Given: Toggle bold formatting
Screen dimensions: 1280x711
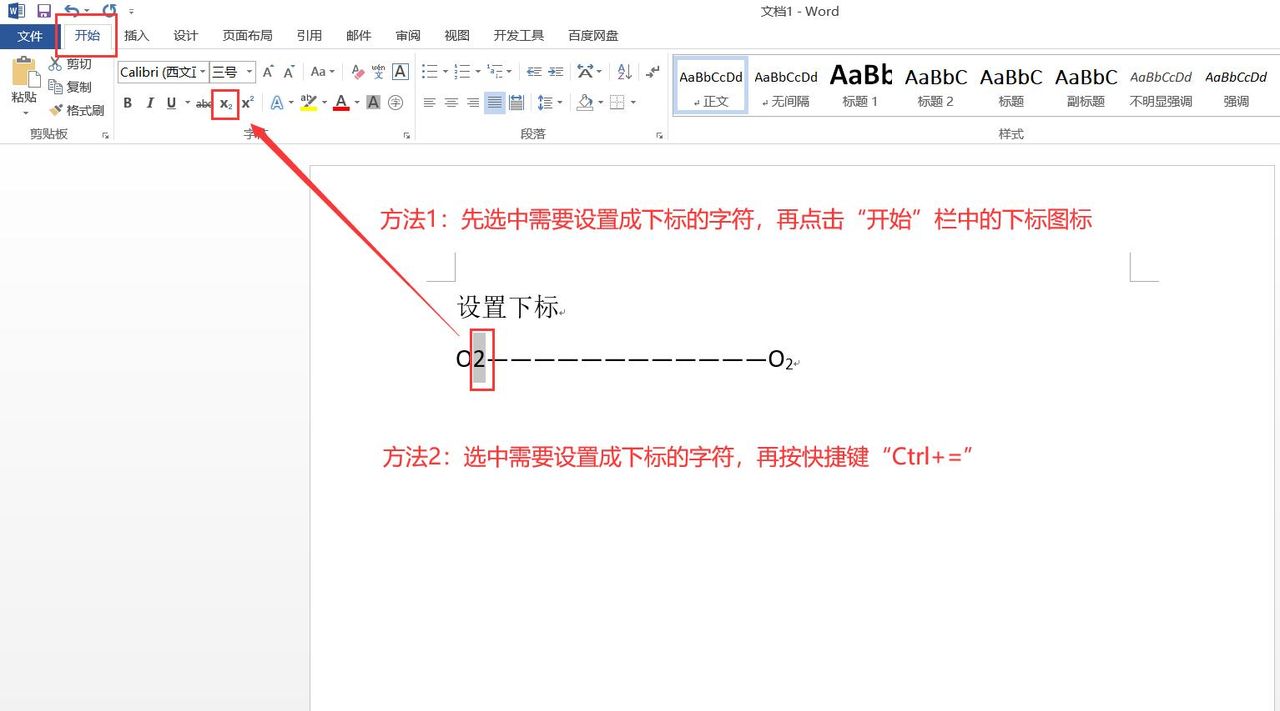Looking at the screenshot, I should coord(128,103).
